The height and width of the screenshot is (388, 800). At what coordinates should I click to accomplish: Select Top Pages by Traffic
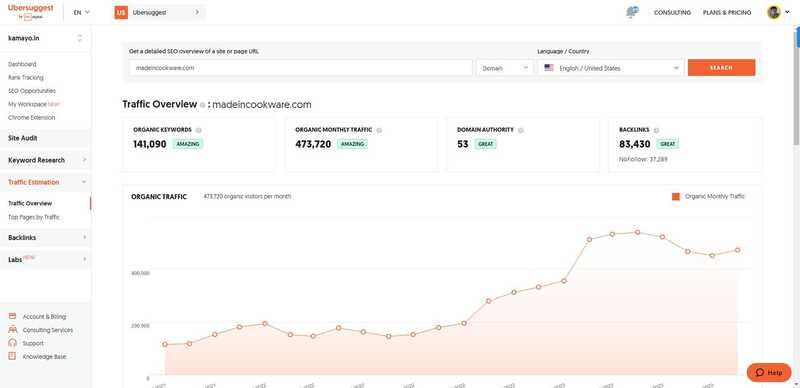34,217
